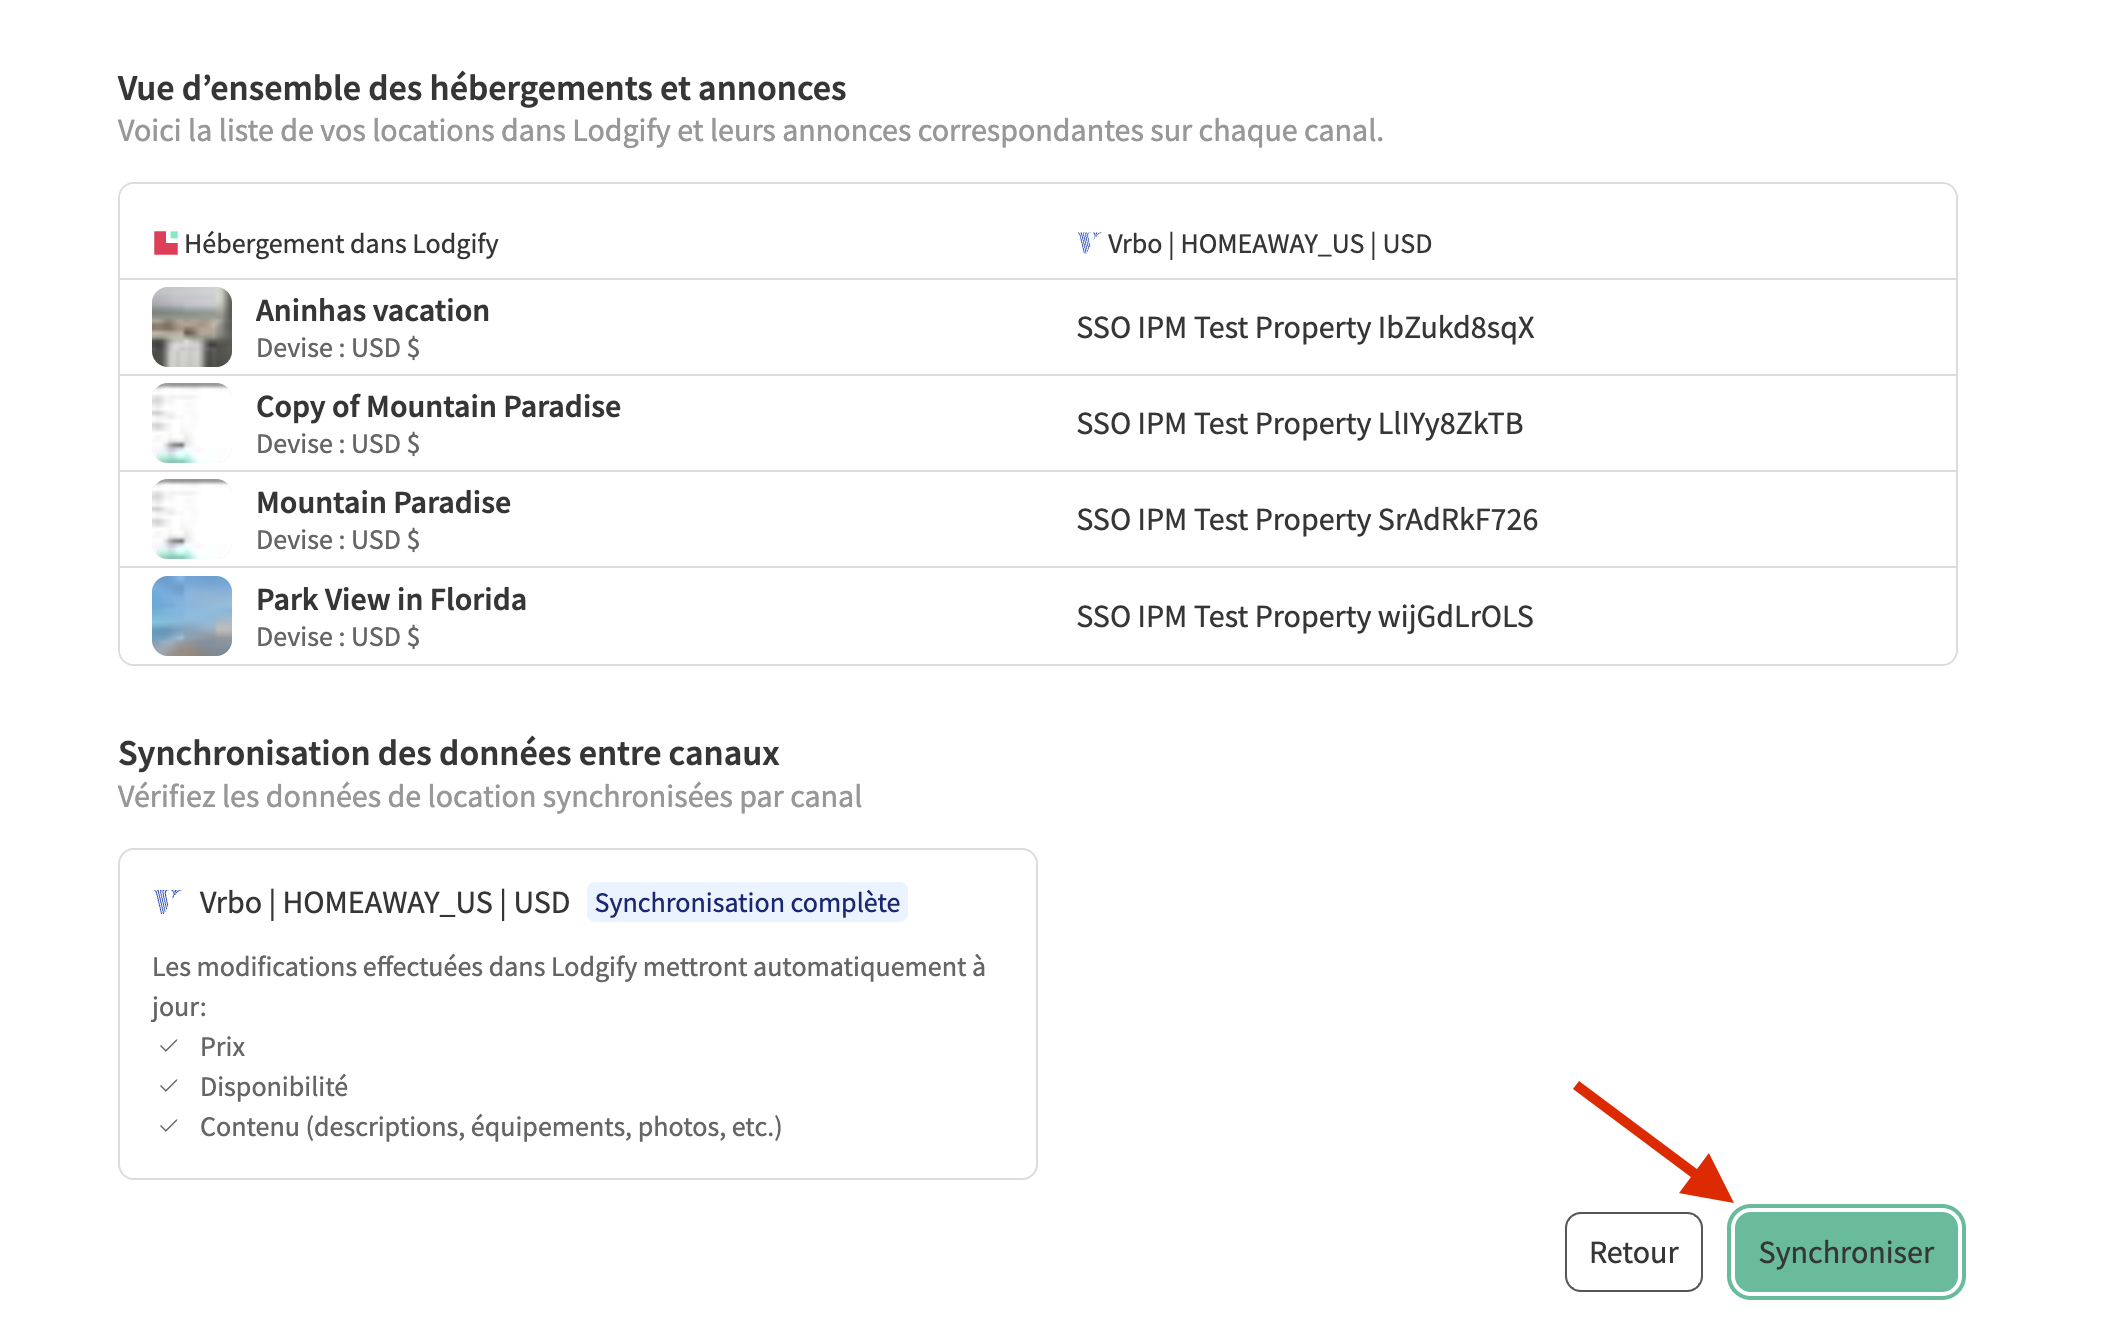Viewport: 2118px width, 1324px height.
Task: Click the SSO IPM Test Property IbZukd8sqX listing
Action: point(1305,328)
